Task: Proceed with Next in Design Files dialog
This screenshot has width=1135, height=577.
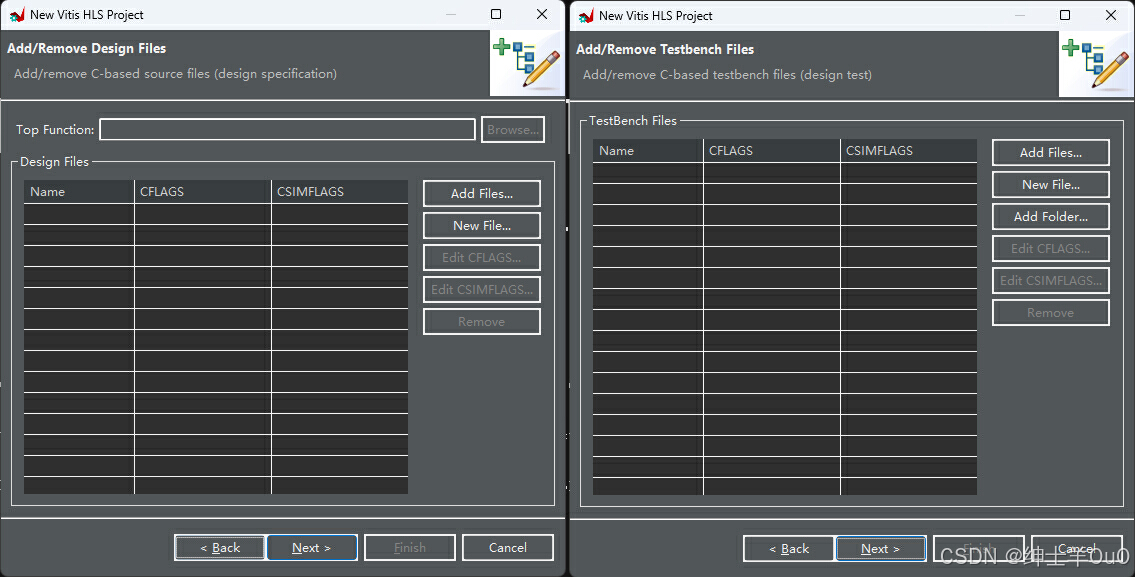Action: coord(311,547)
